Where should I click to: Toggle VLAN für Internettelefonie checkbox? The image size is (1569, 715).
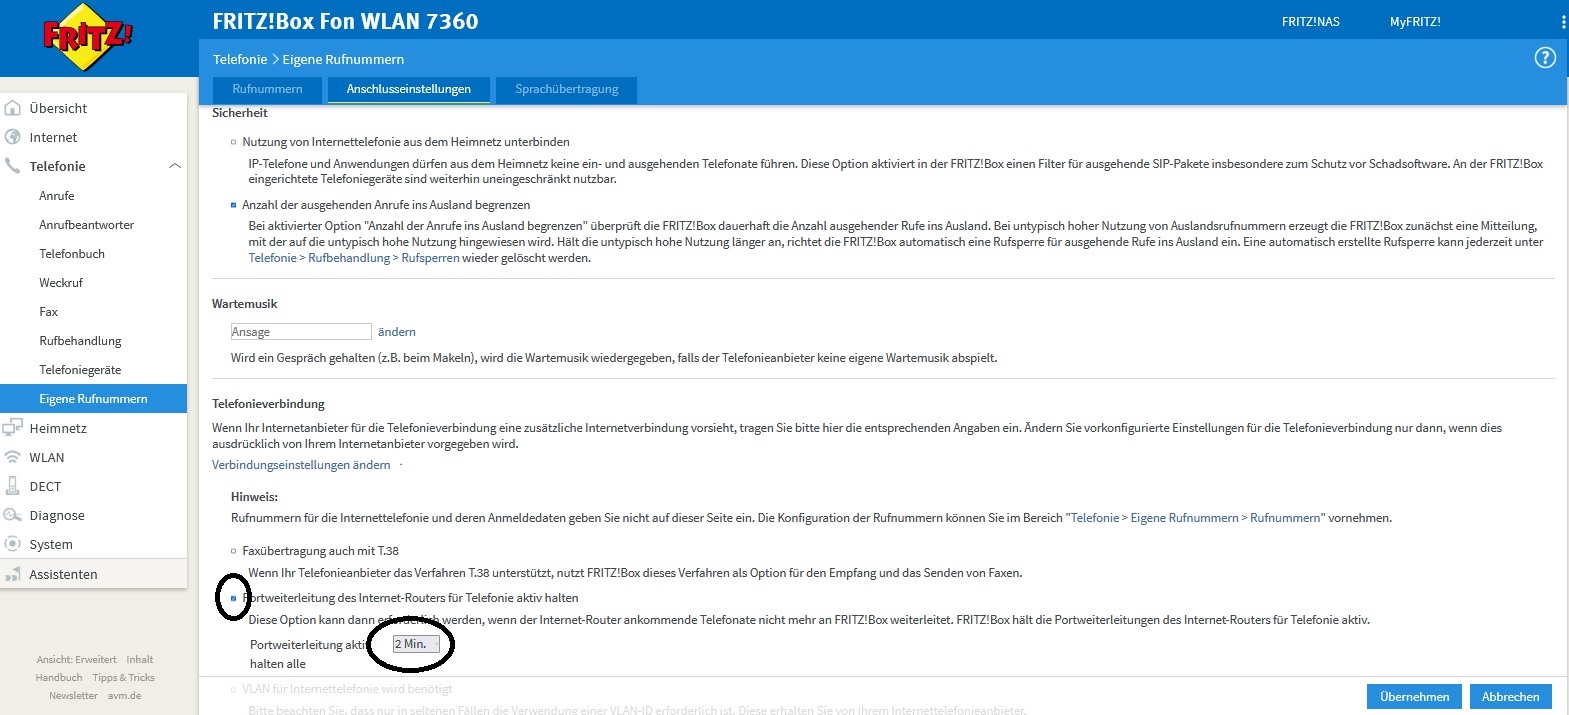click(x=234, y=689)
